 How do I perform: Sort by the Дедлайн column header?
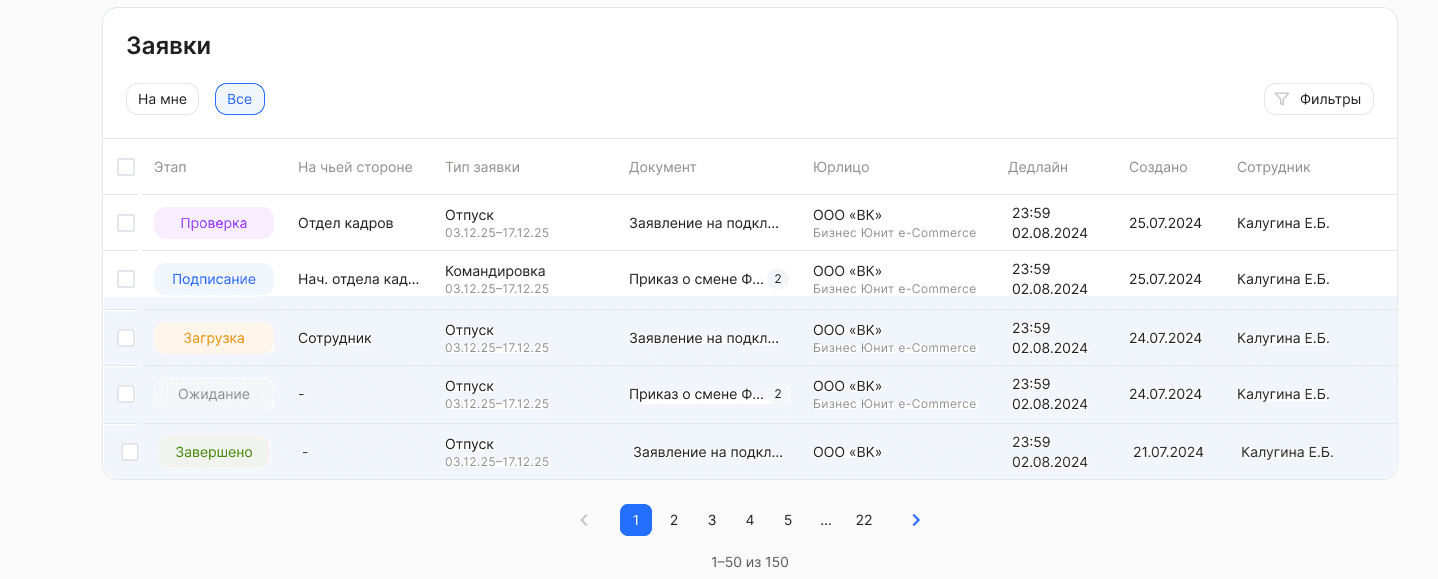[x=1038, y=167]
